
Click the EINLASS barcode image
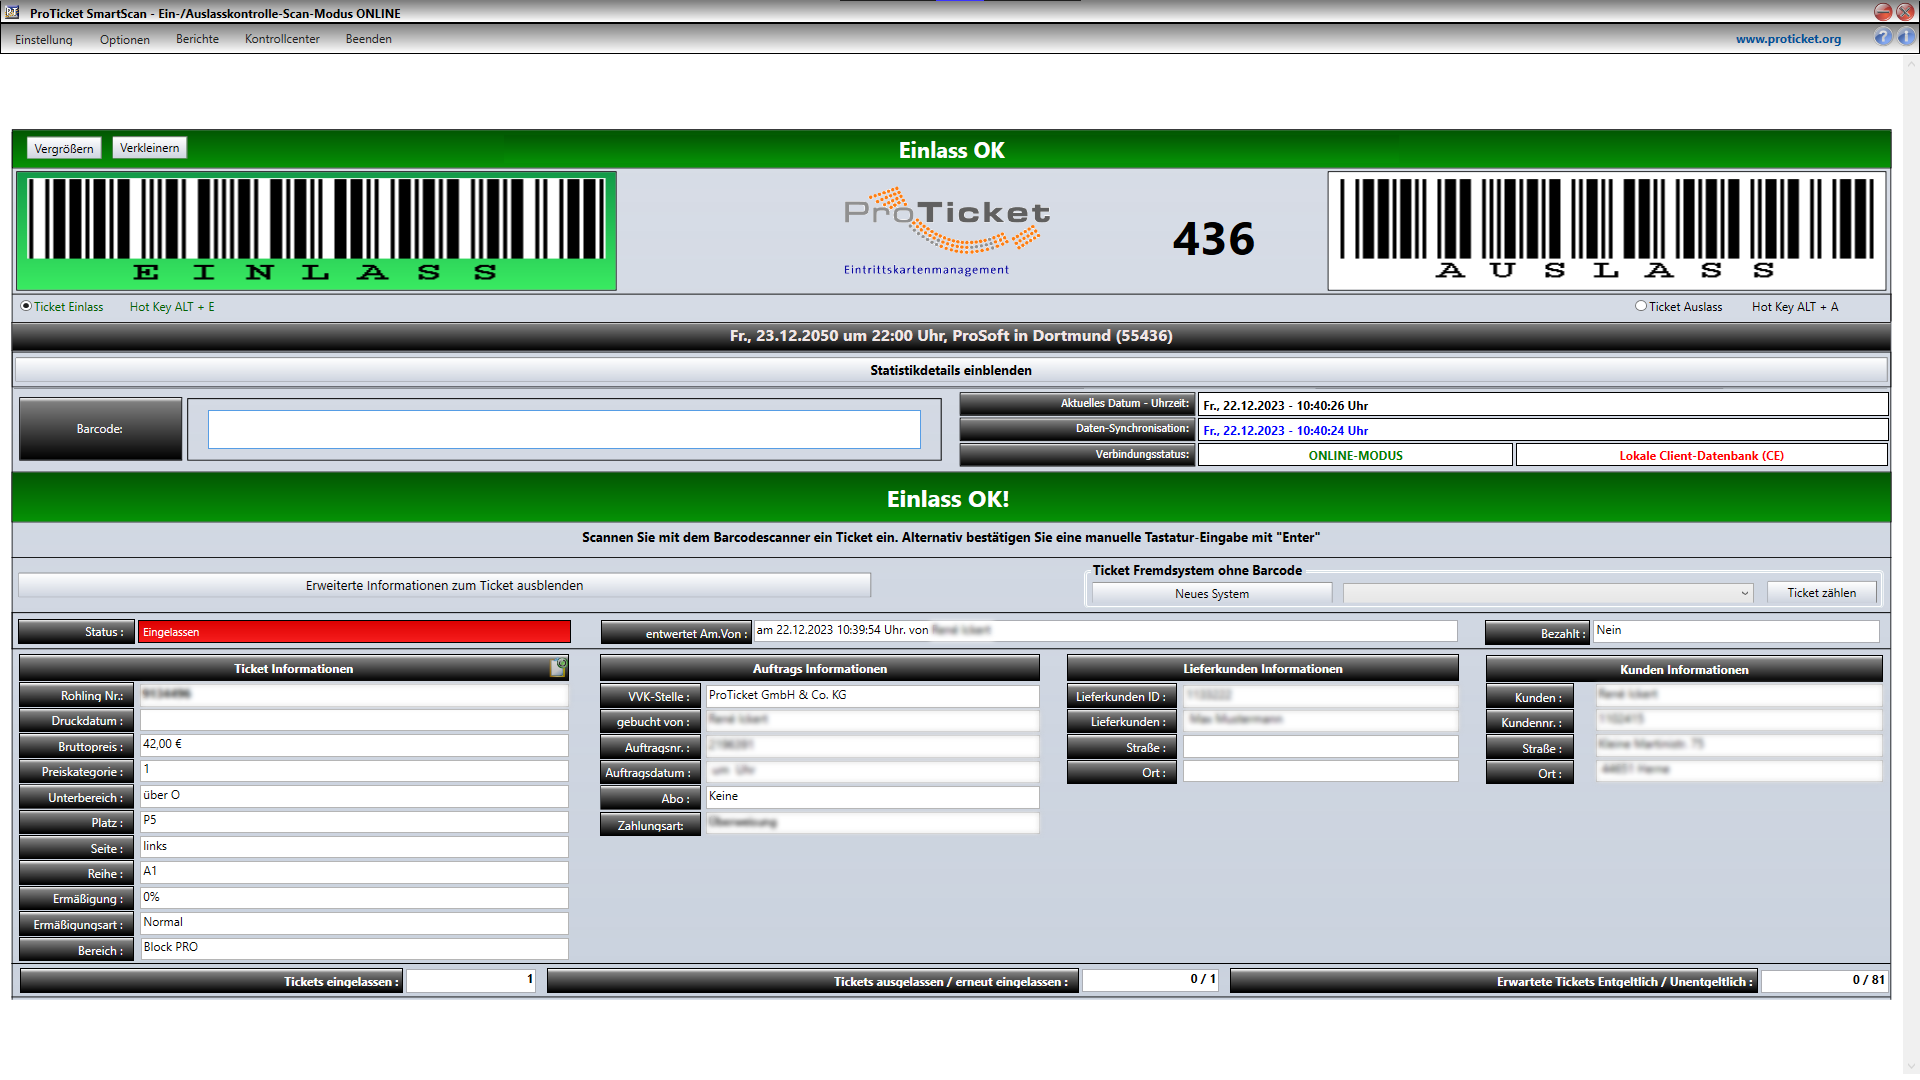[316, 231]
